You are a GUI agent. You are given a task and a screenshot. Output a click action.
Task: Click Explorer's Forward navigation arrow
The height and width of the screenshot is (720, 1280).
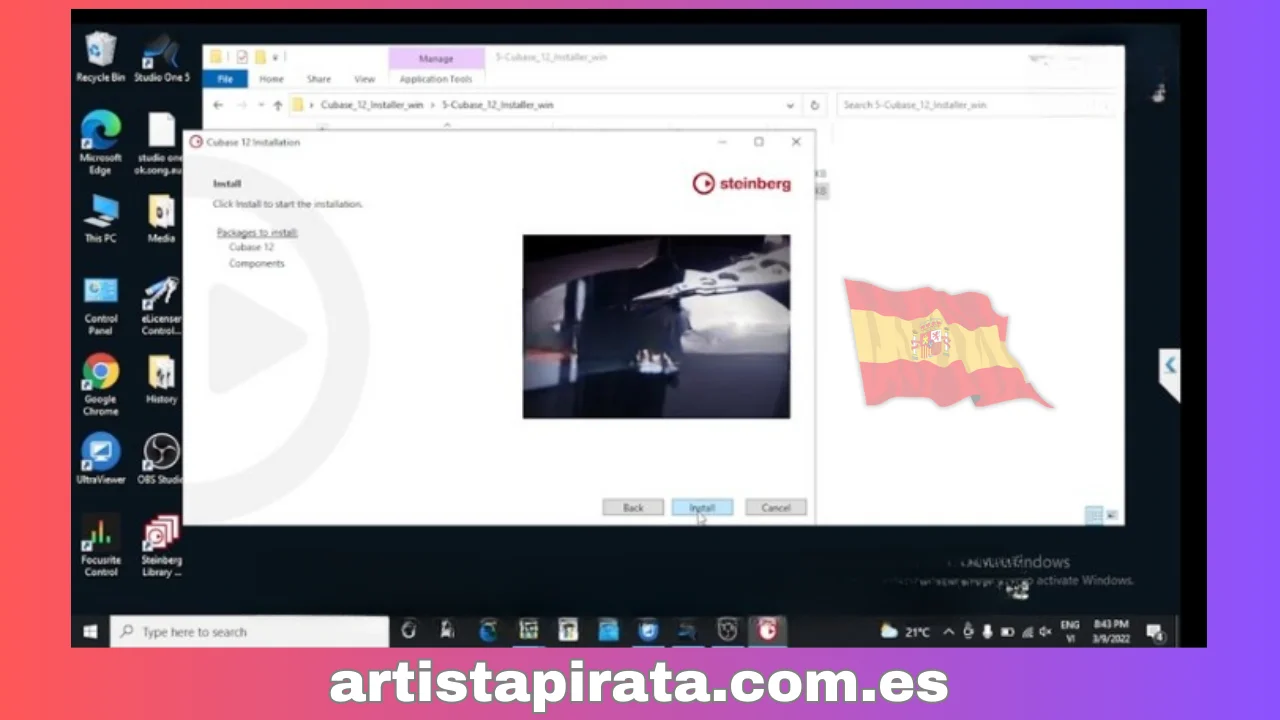(x=241, y=105)
